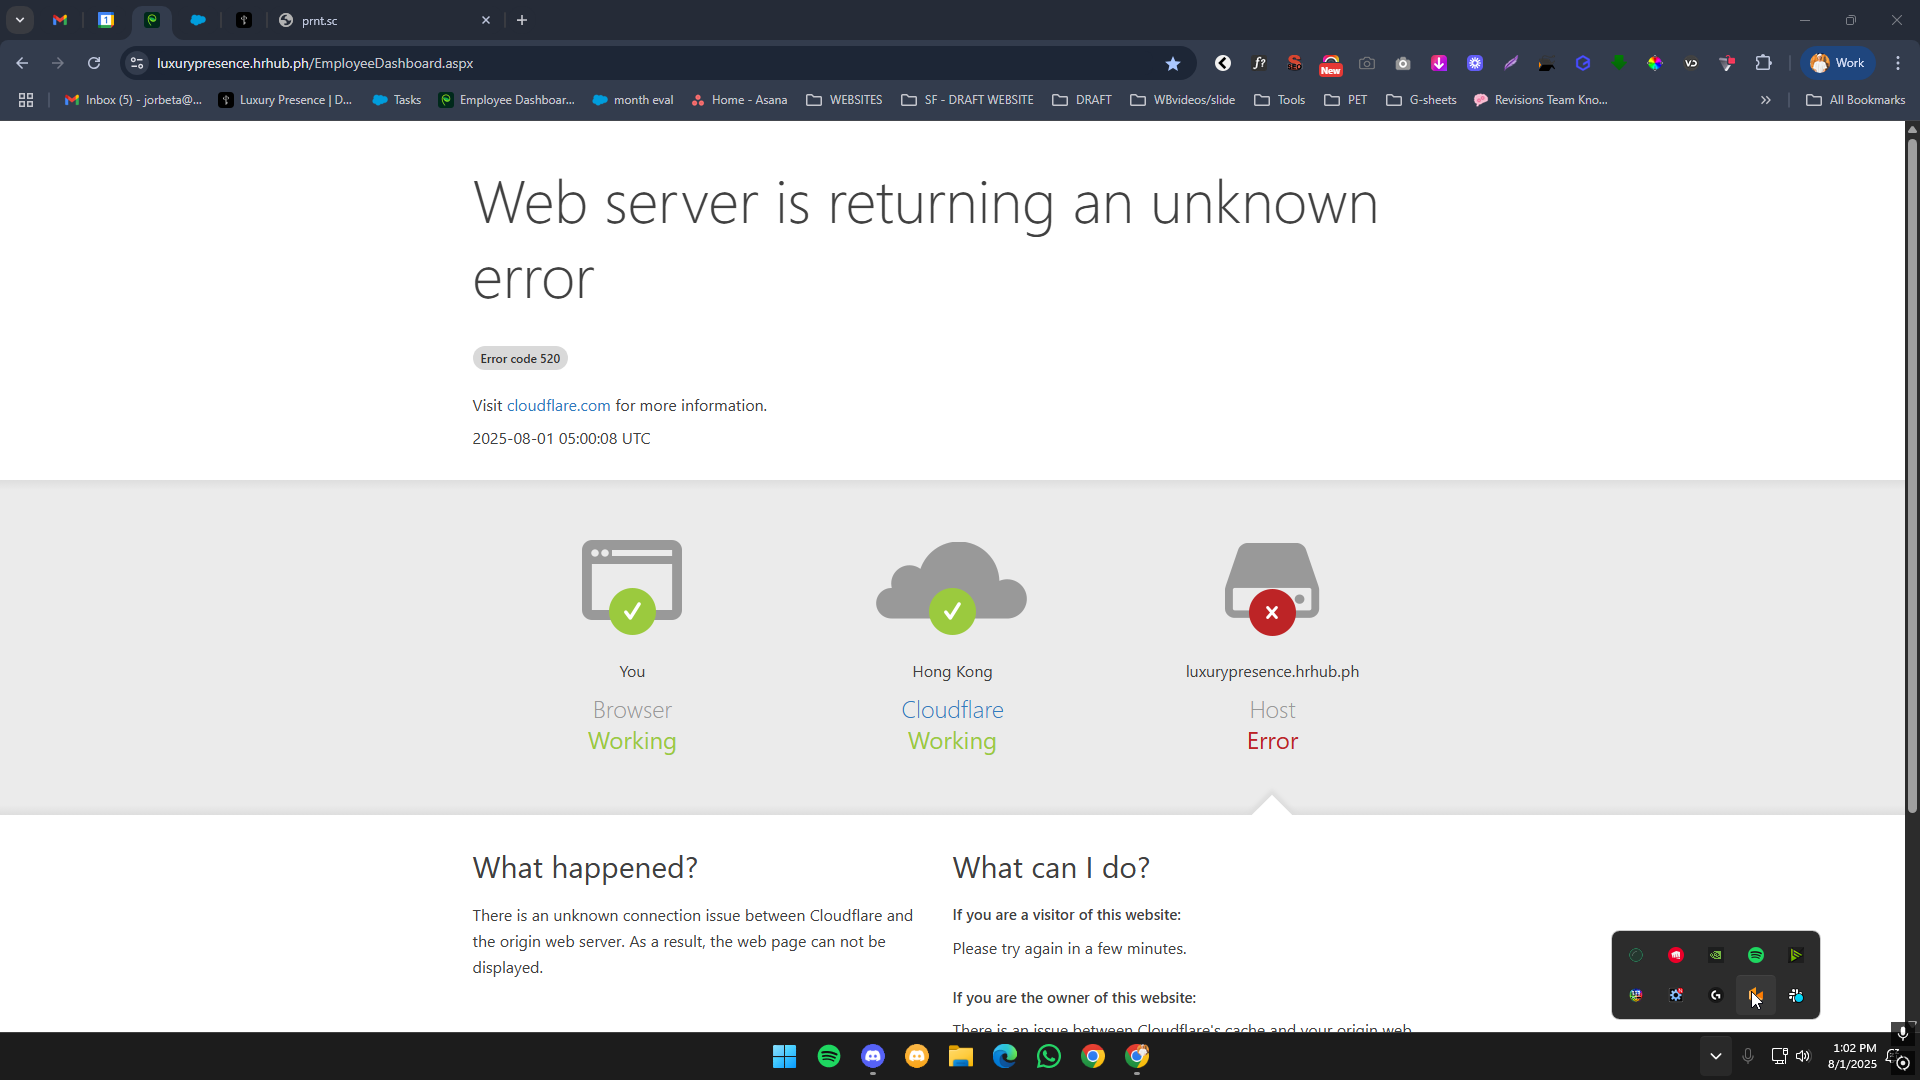The height and width of the screenshot is (1080, 1920).
Task: Open Logitech G HUB tray icon
Action: [x=1716, y=996]
